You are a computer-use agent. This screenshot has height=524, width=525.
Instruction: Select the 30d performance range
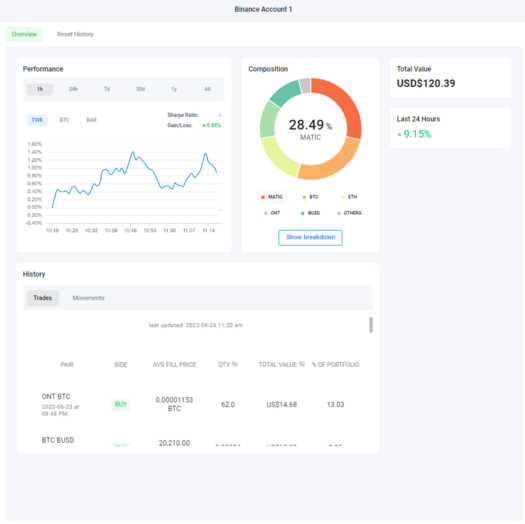(140, 89)
